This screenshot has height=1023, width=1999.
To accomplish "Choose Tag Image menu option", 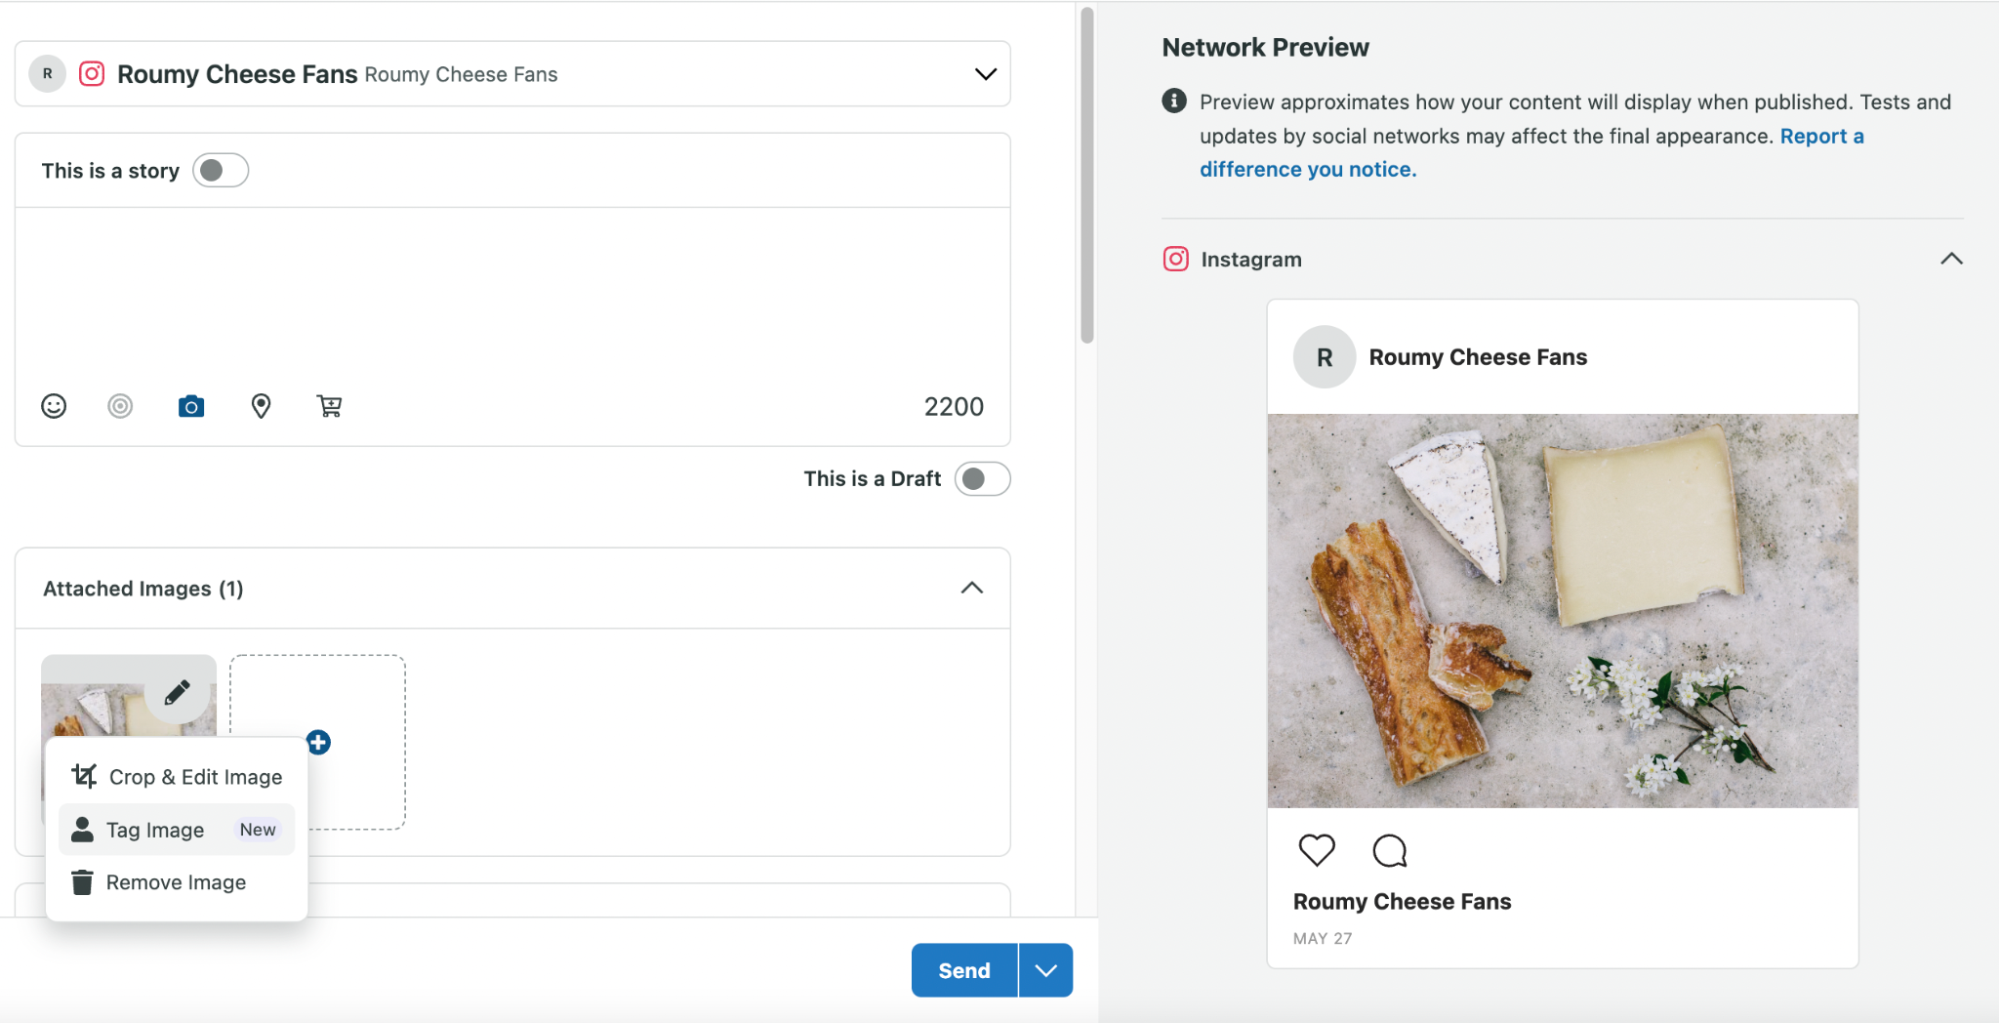I will tap(176, 830).
